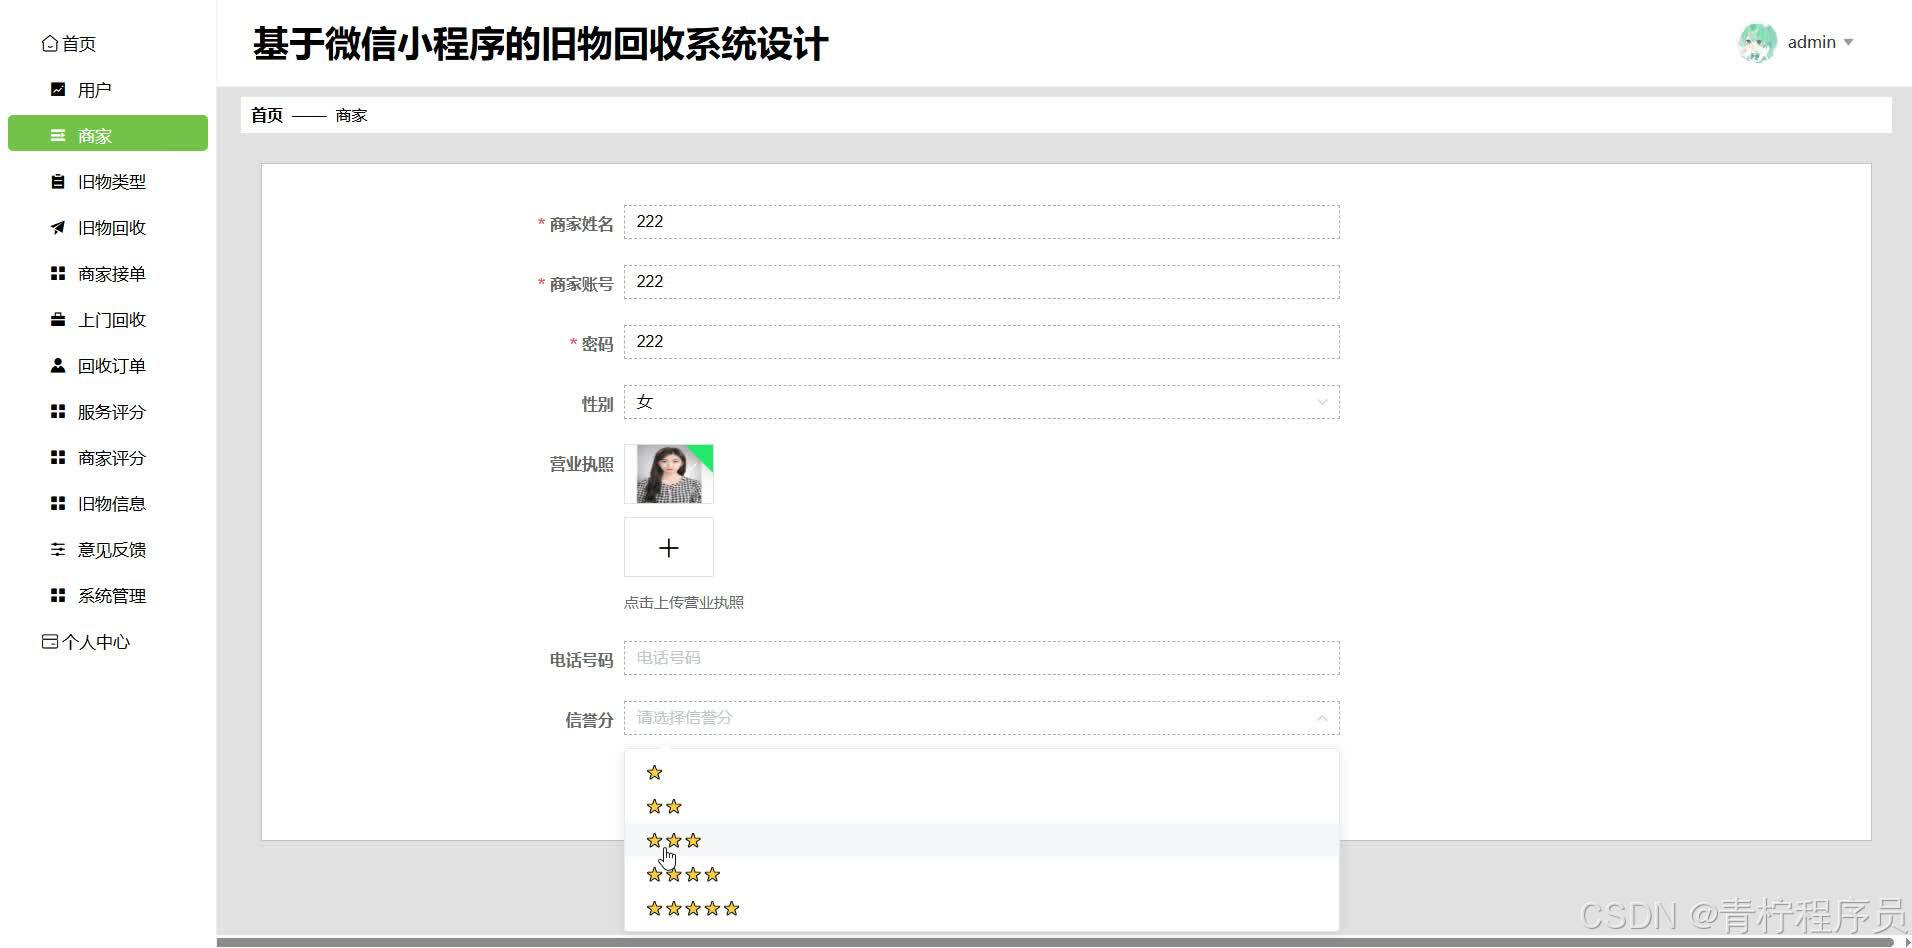Select the 用户 sidebar icon

(x=57, y=89)
